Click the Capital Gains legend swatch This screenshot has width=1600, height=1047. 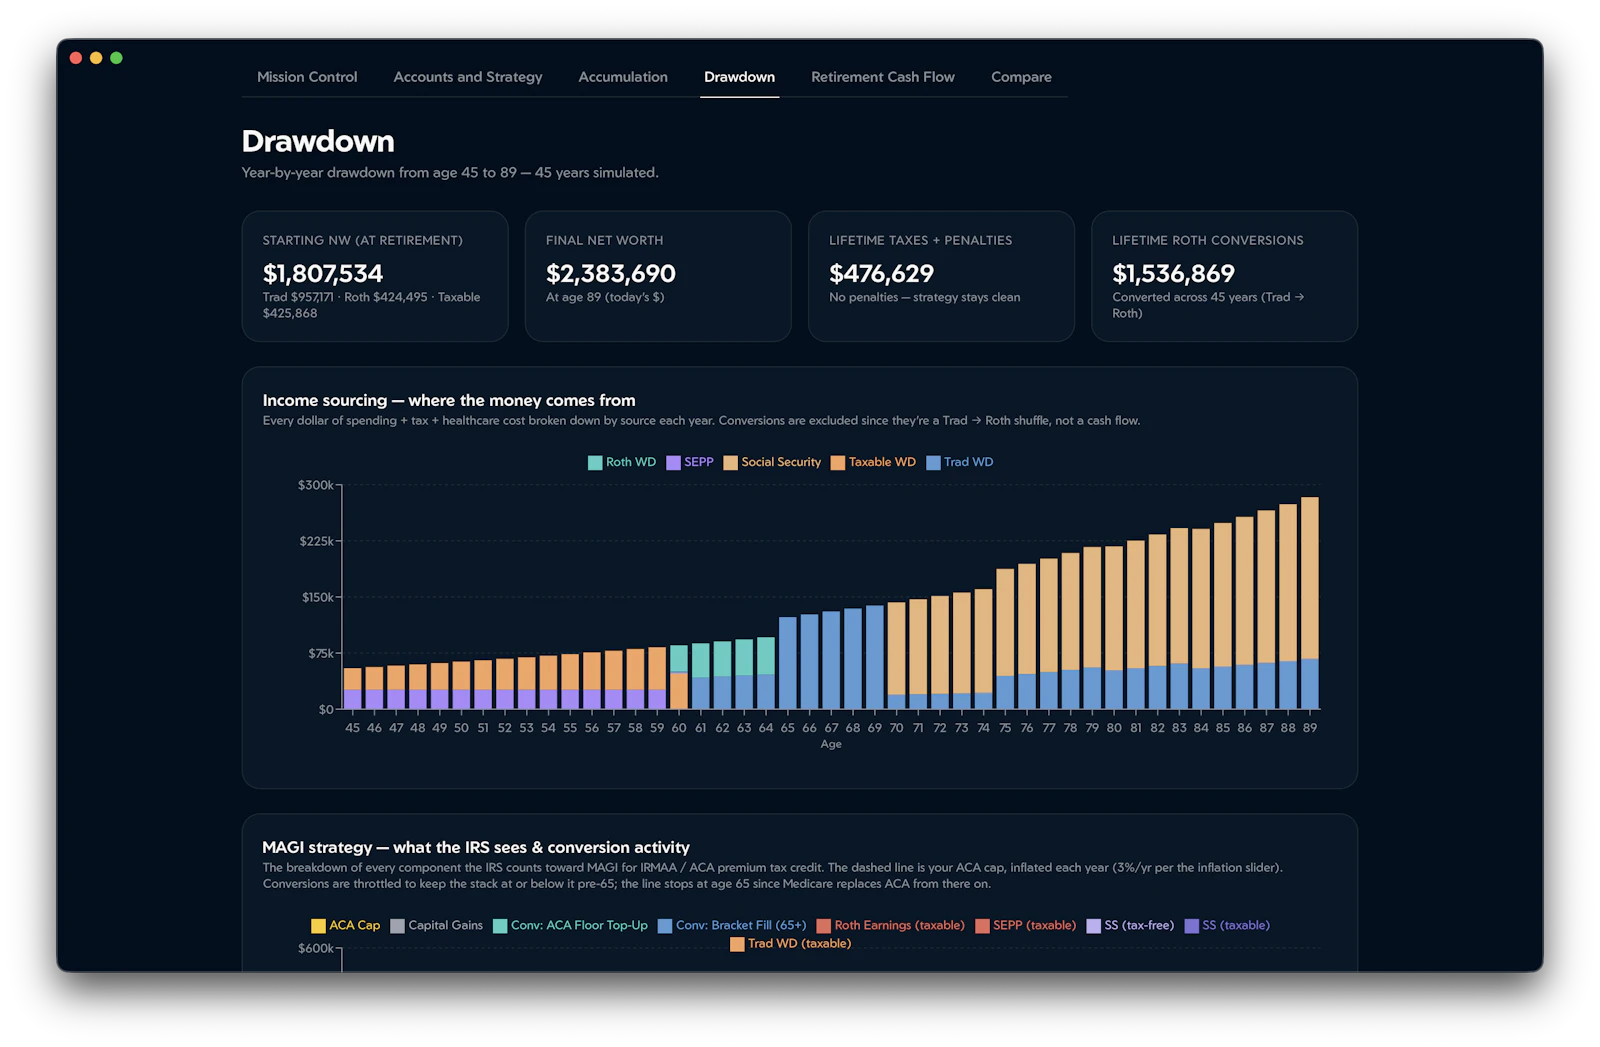pyautogui.click(x=397, y=926)
